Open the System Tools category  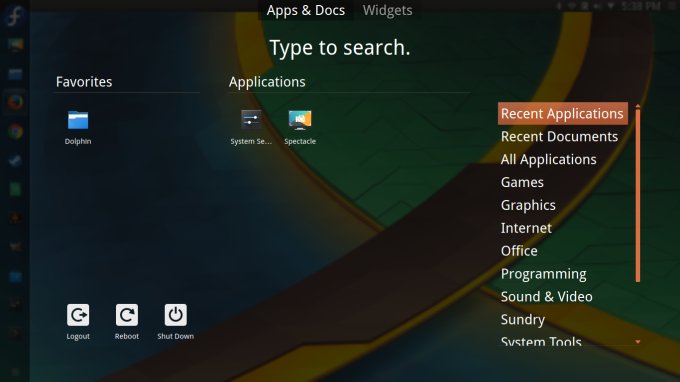[x=541, y=341]
